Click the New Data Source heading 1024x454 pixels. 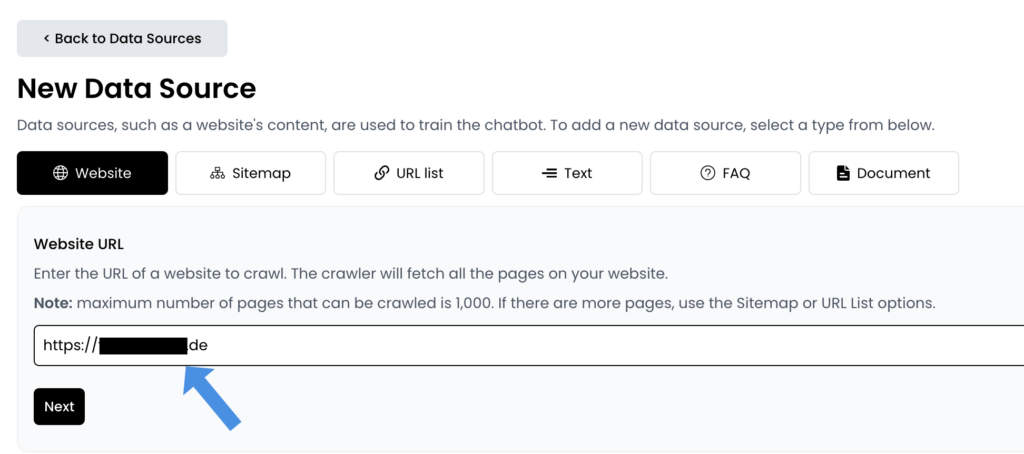tap(136, 88)
